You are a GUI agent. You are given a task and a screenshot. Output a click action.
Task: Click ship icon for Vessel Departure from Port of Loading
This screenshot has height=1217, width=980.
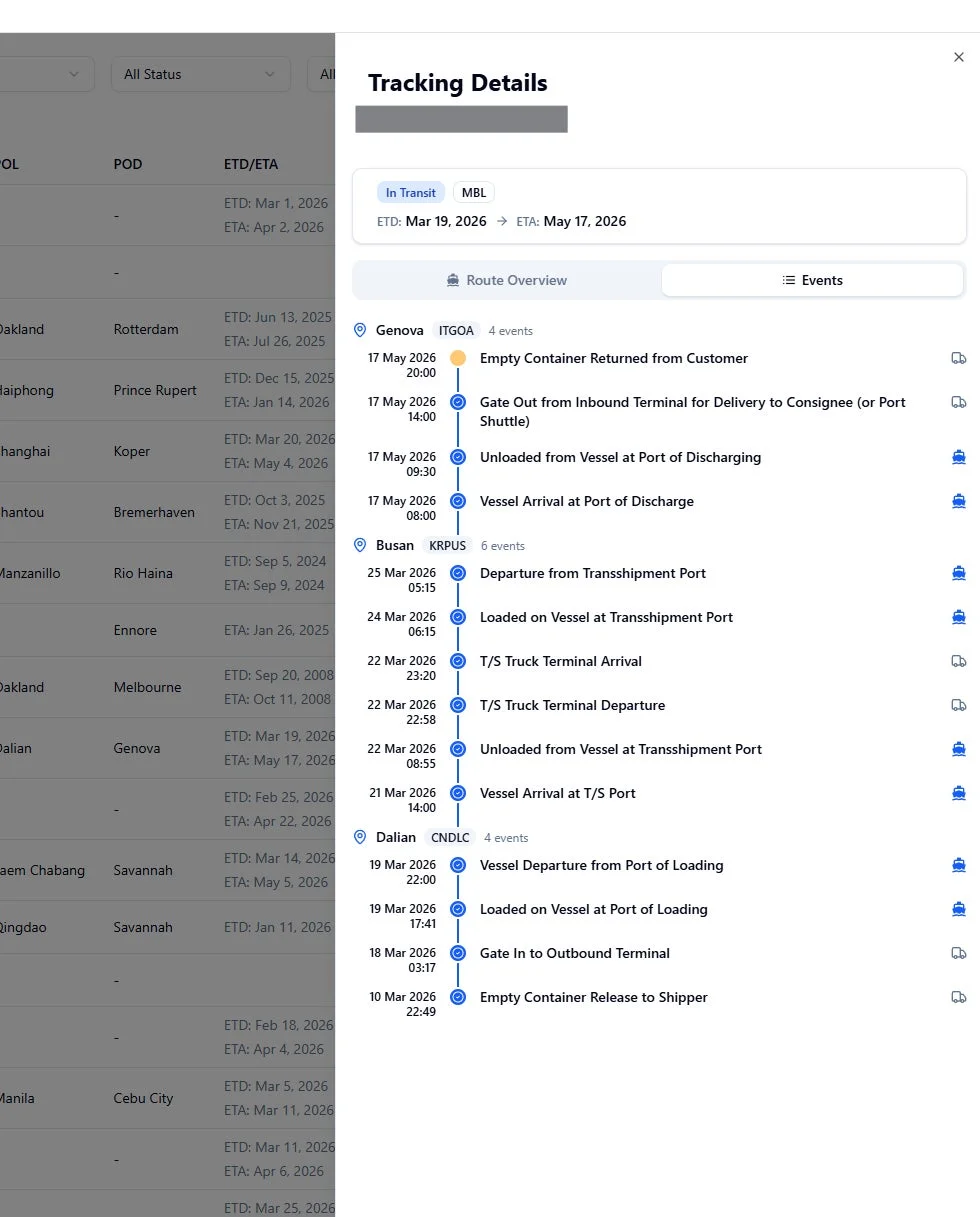point(958,865)
